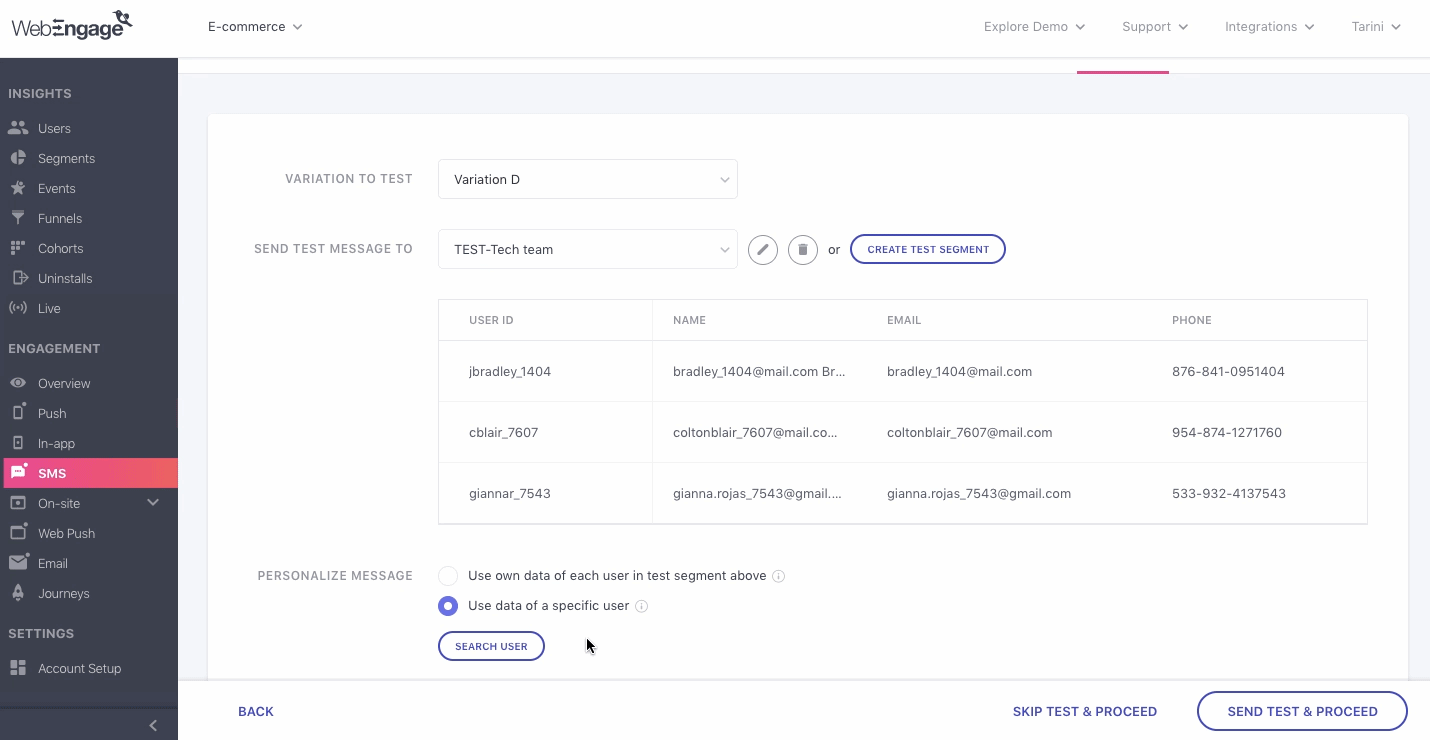The height and width of the screenshot is (740, 1430).
Task: Open the Email channel
Action: click(53, 563)
